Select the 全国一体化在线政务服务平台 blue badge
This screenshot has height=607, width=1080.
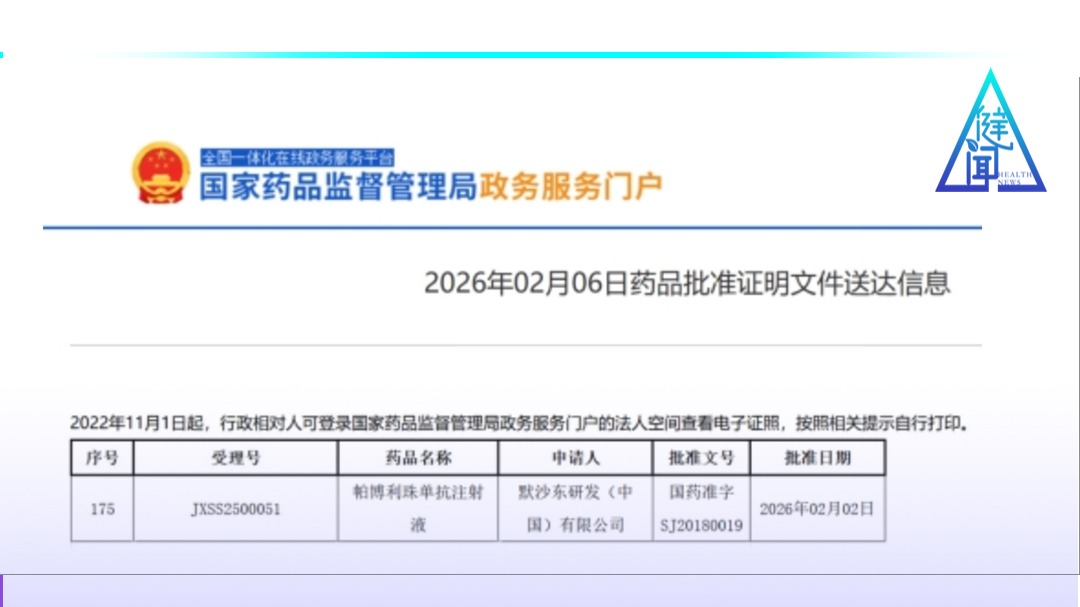click(297, 157)
